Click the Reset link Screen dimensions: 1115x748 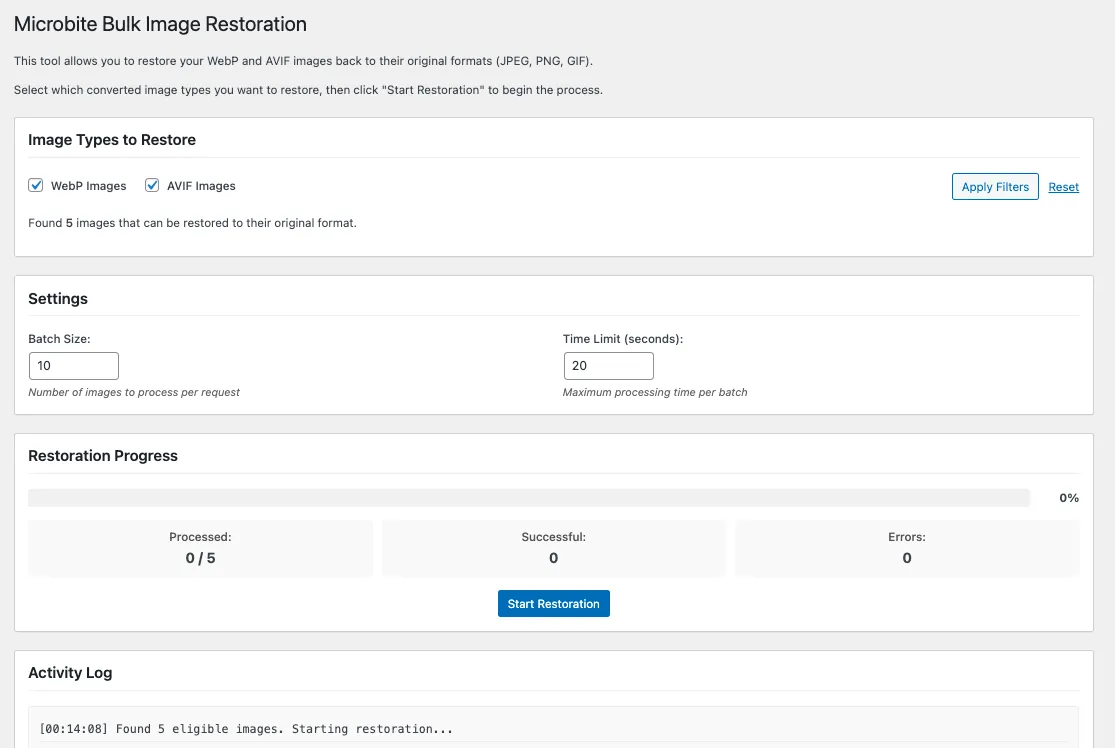click(1063, 187)
